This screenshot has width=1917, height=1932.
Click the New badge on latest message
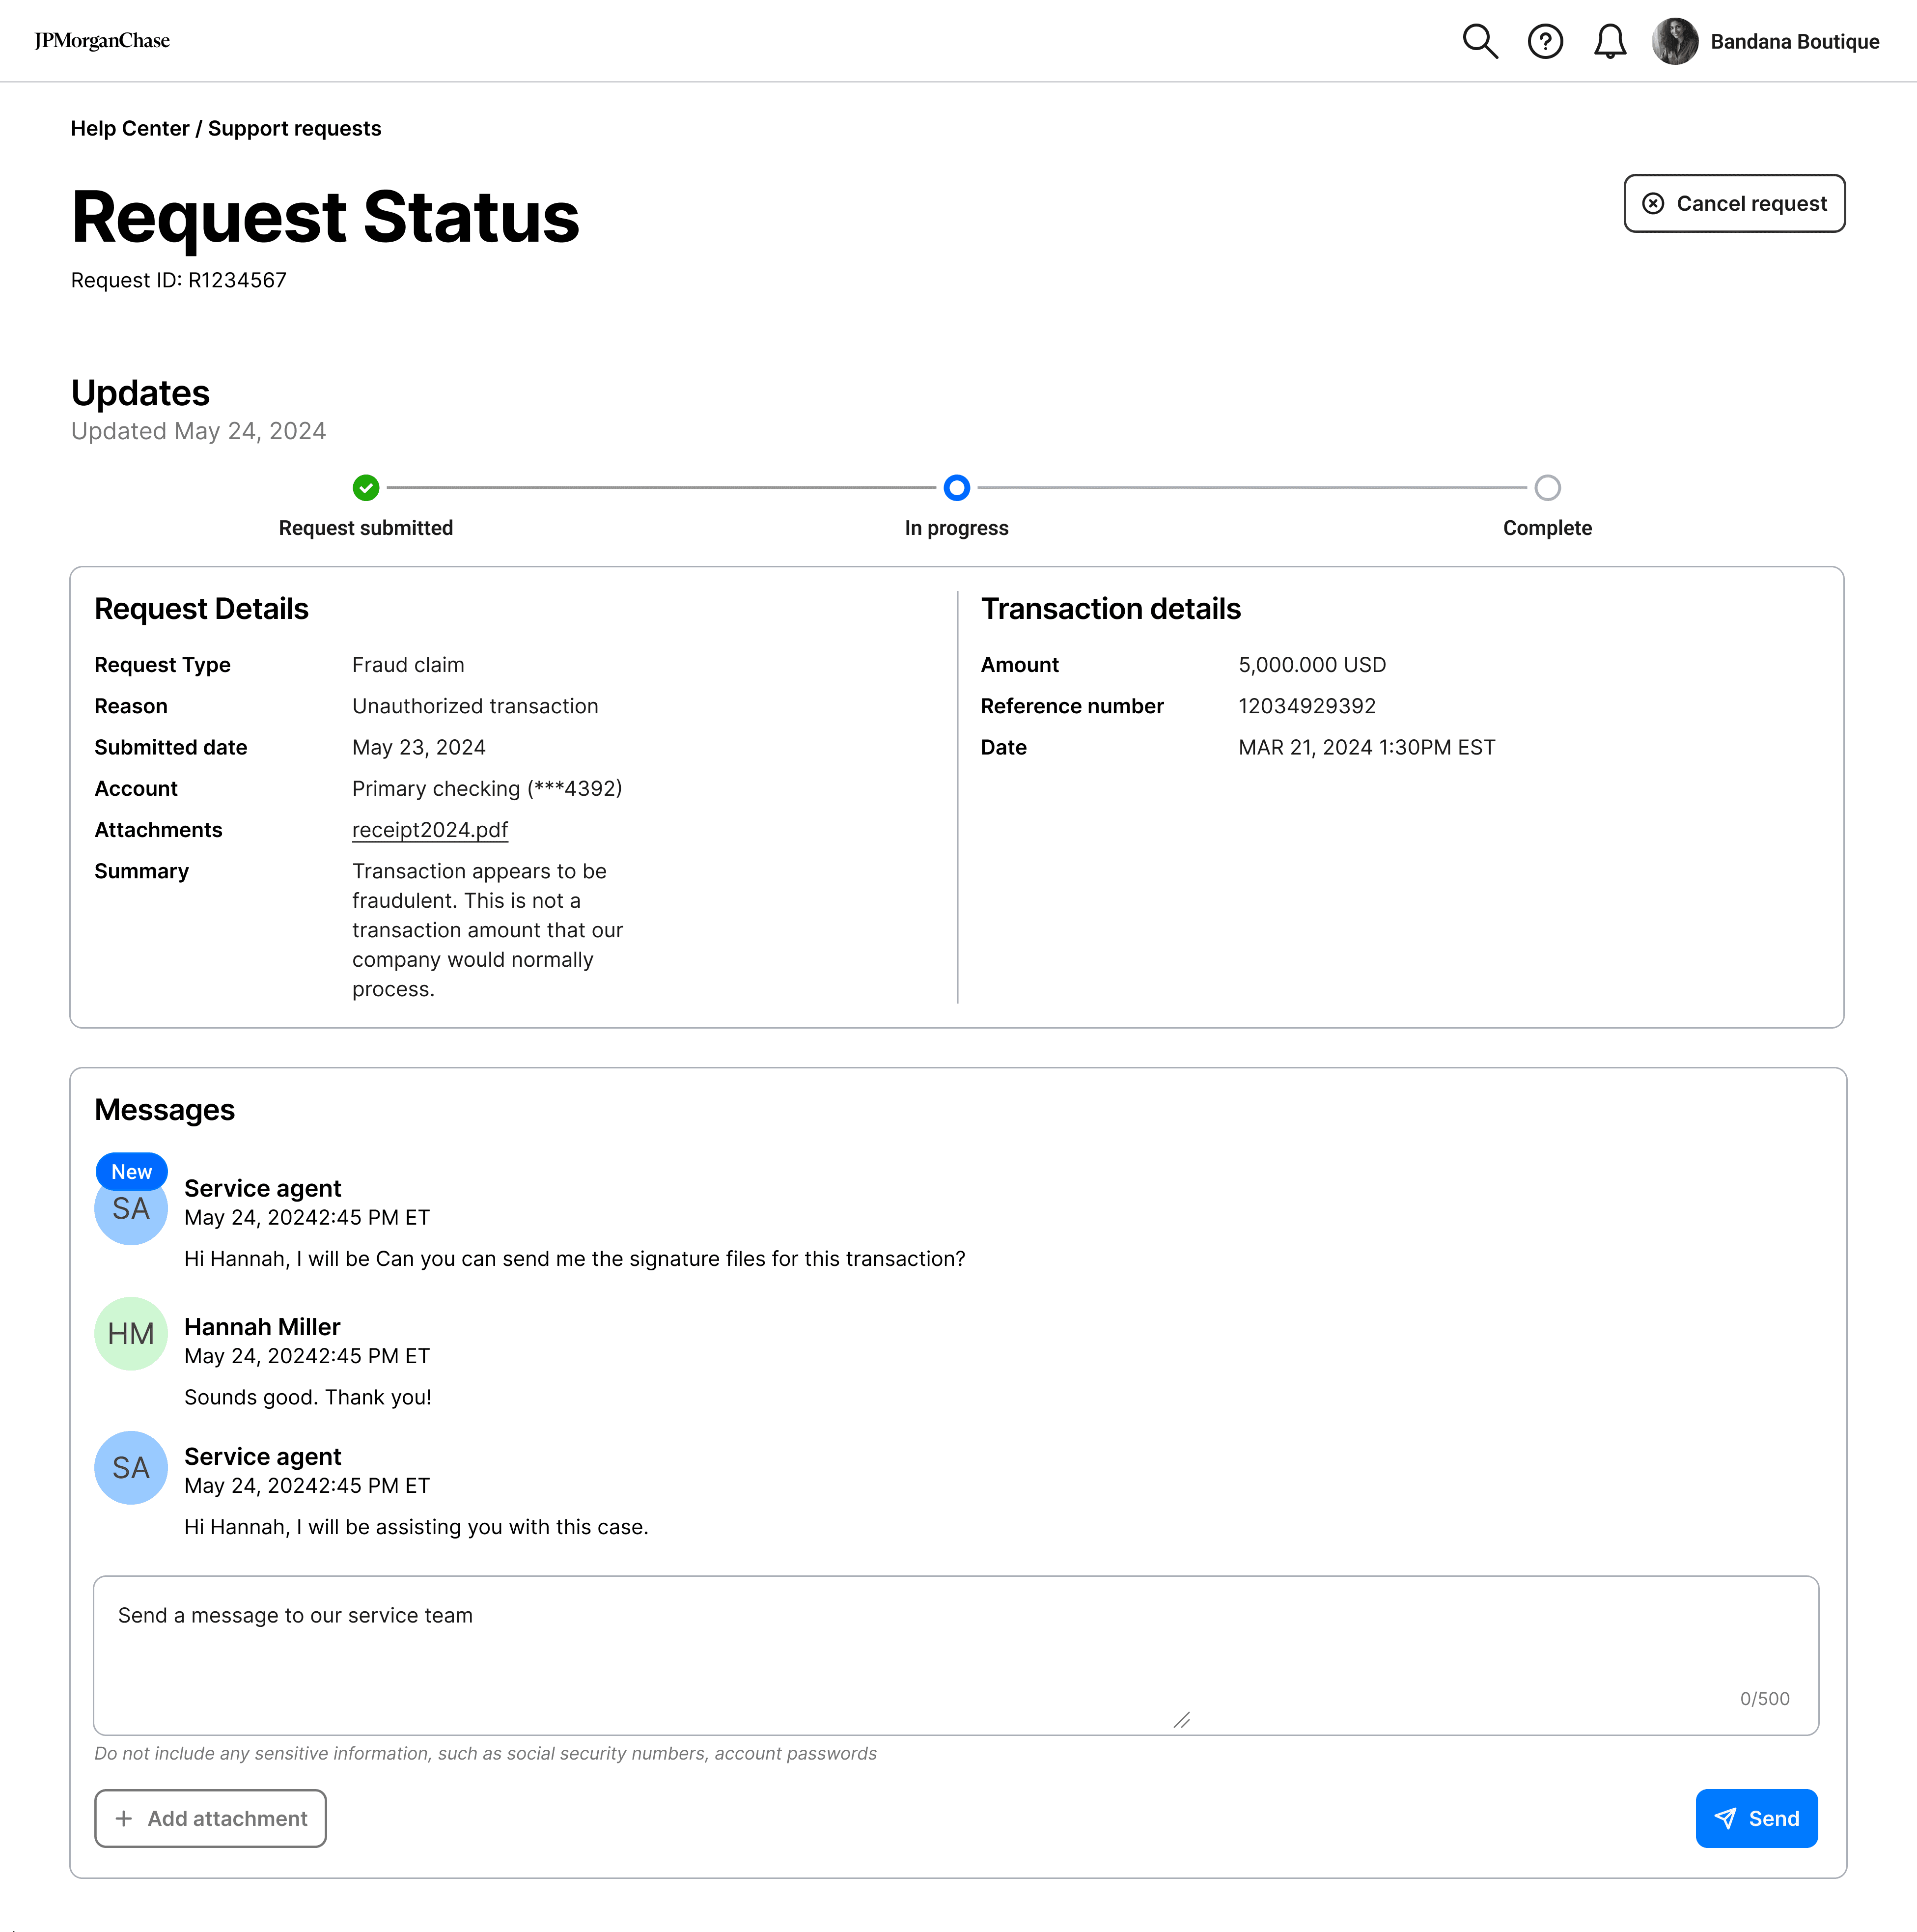131,1171
